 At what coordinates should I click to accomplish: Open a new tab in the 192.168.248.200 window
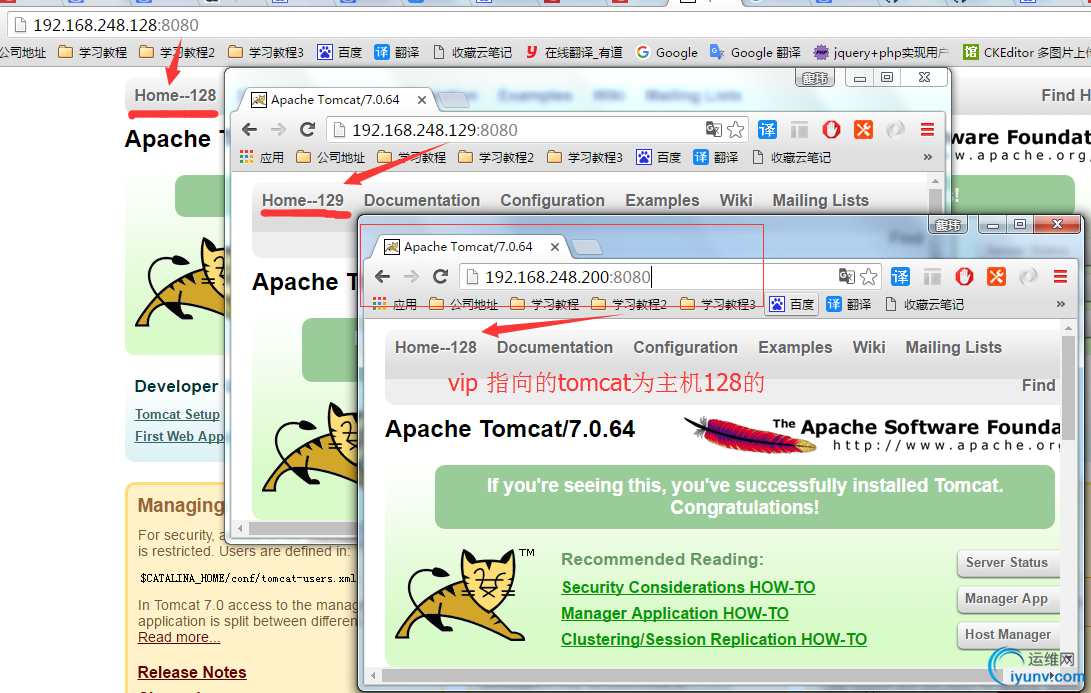click(x=587, y=247)
